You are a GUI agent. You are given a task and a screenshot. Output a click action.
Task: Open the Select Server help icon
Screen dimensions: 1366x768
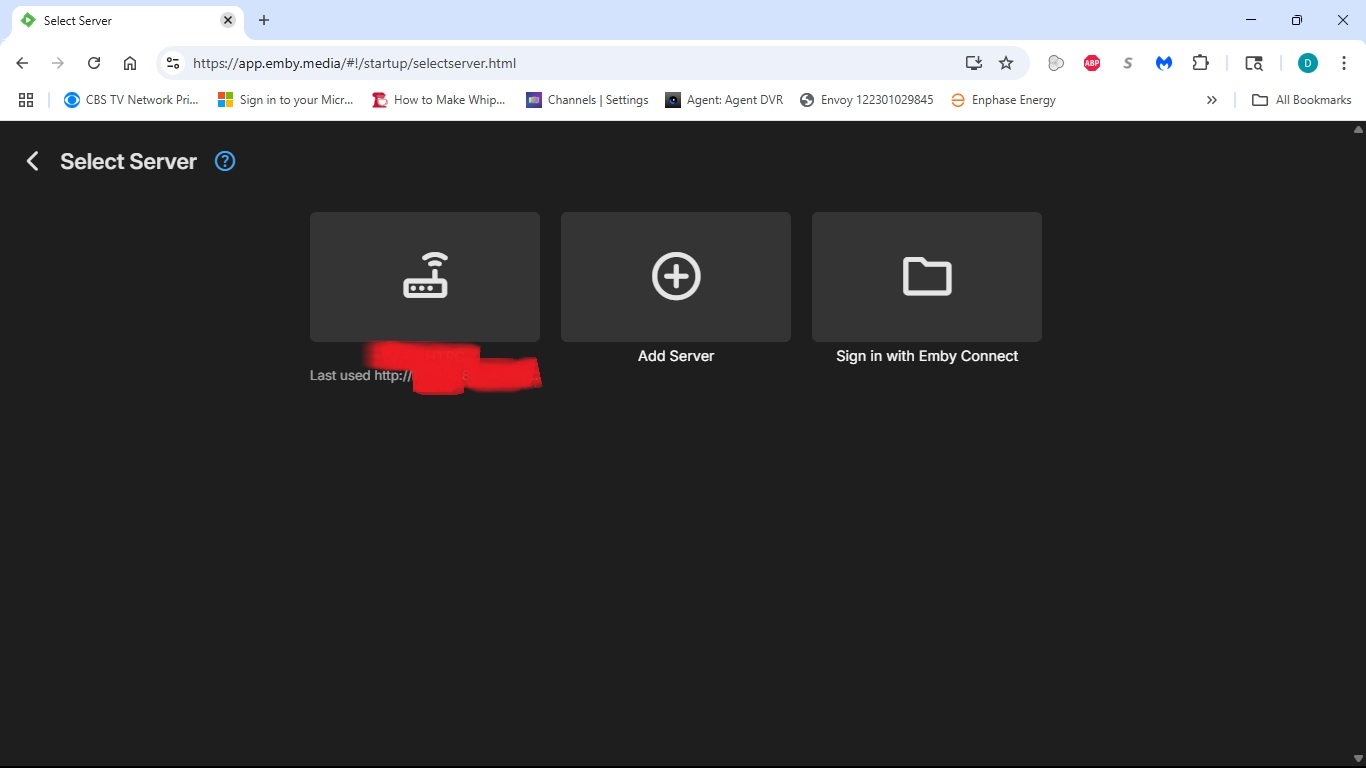tap(225, 161)
